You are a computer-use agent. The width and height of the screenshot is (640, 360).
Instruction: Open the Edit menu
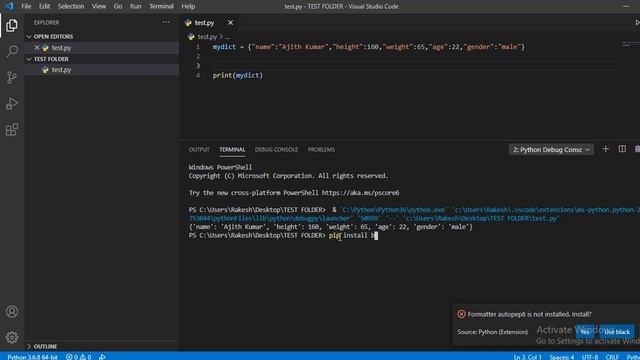coord(44,7)
